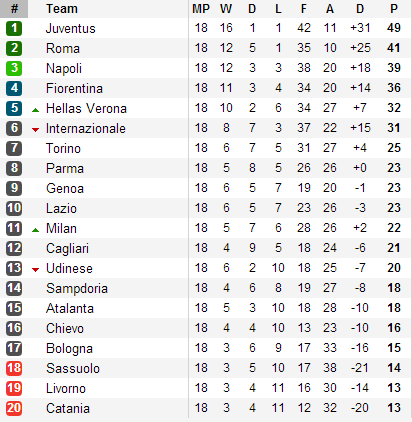Click the gray position 10 badge
Image resolution: width=412 pixels, height=422 pixels.
tap(14, 208)
